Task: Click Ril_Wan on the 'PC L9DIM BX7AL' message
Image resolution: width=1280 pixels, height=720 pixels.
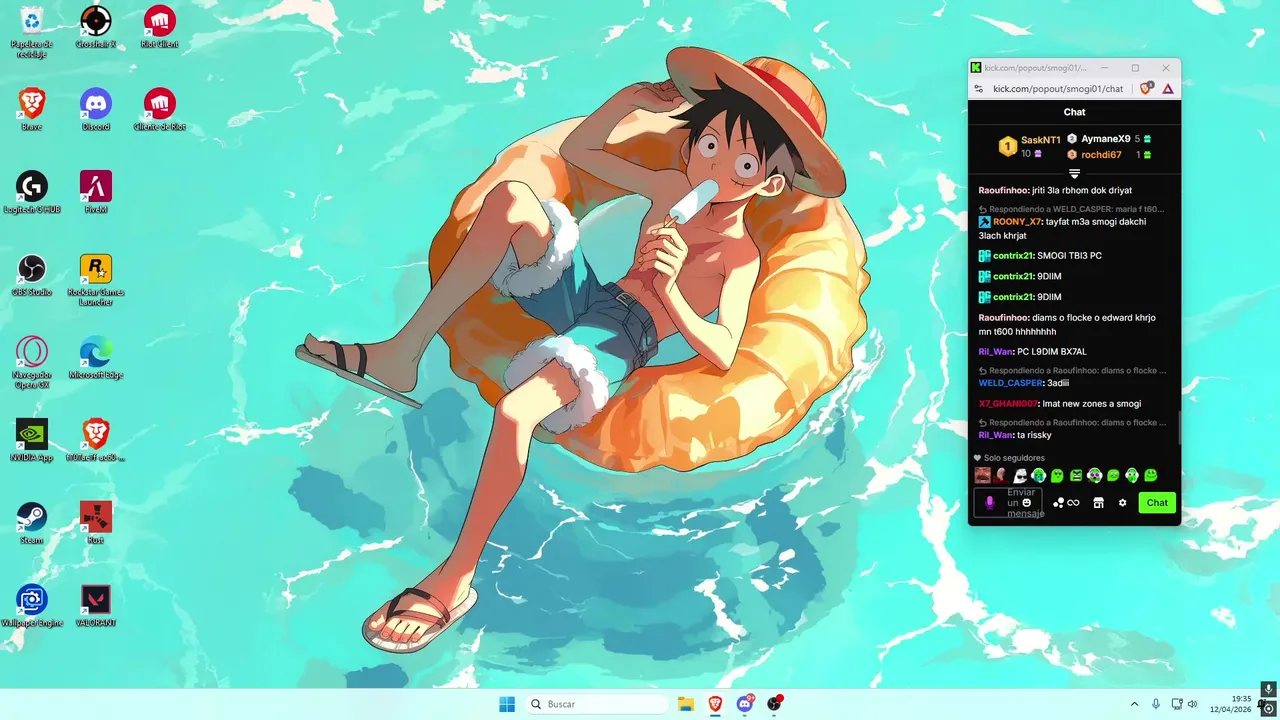Action: [996, 352]
